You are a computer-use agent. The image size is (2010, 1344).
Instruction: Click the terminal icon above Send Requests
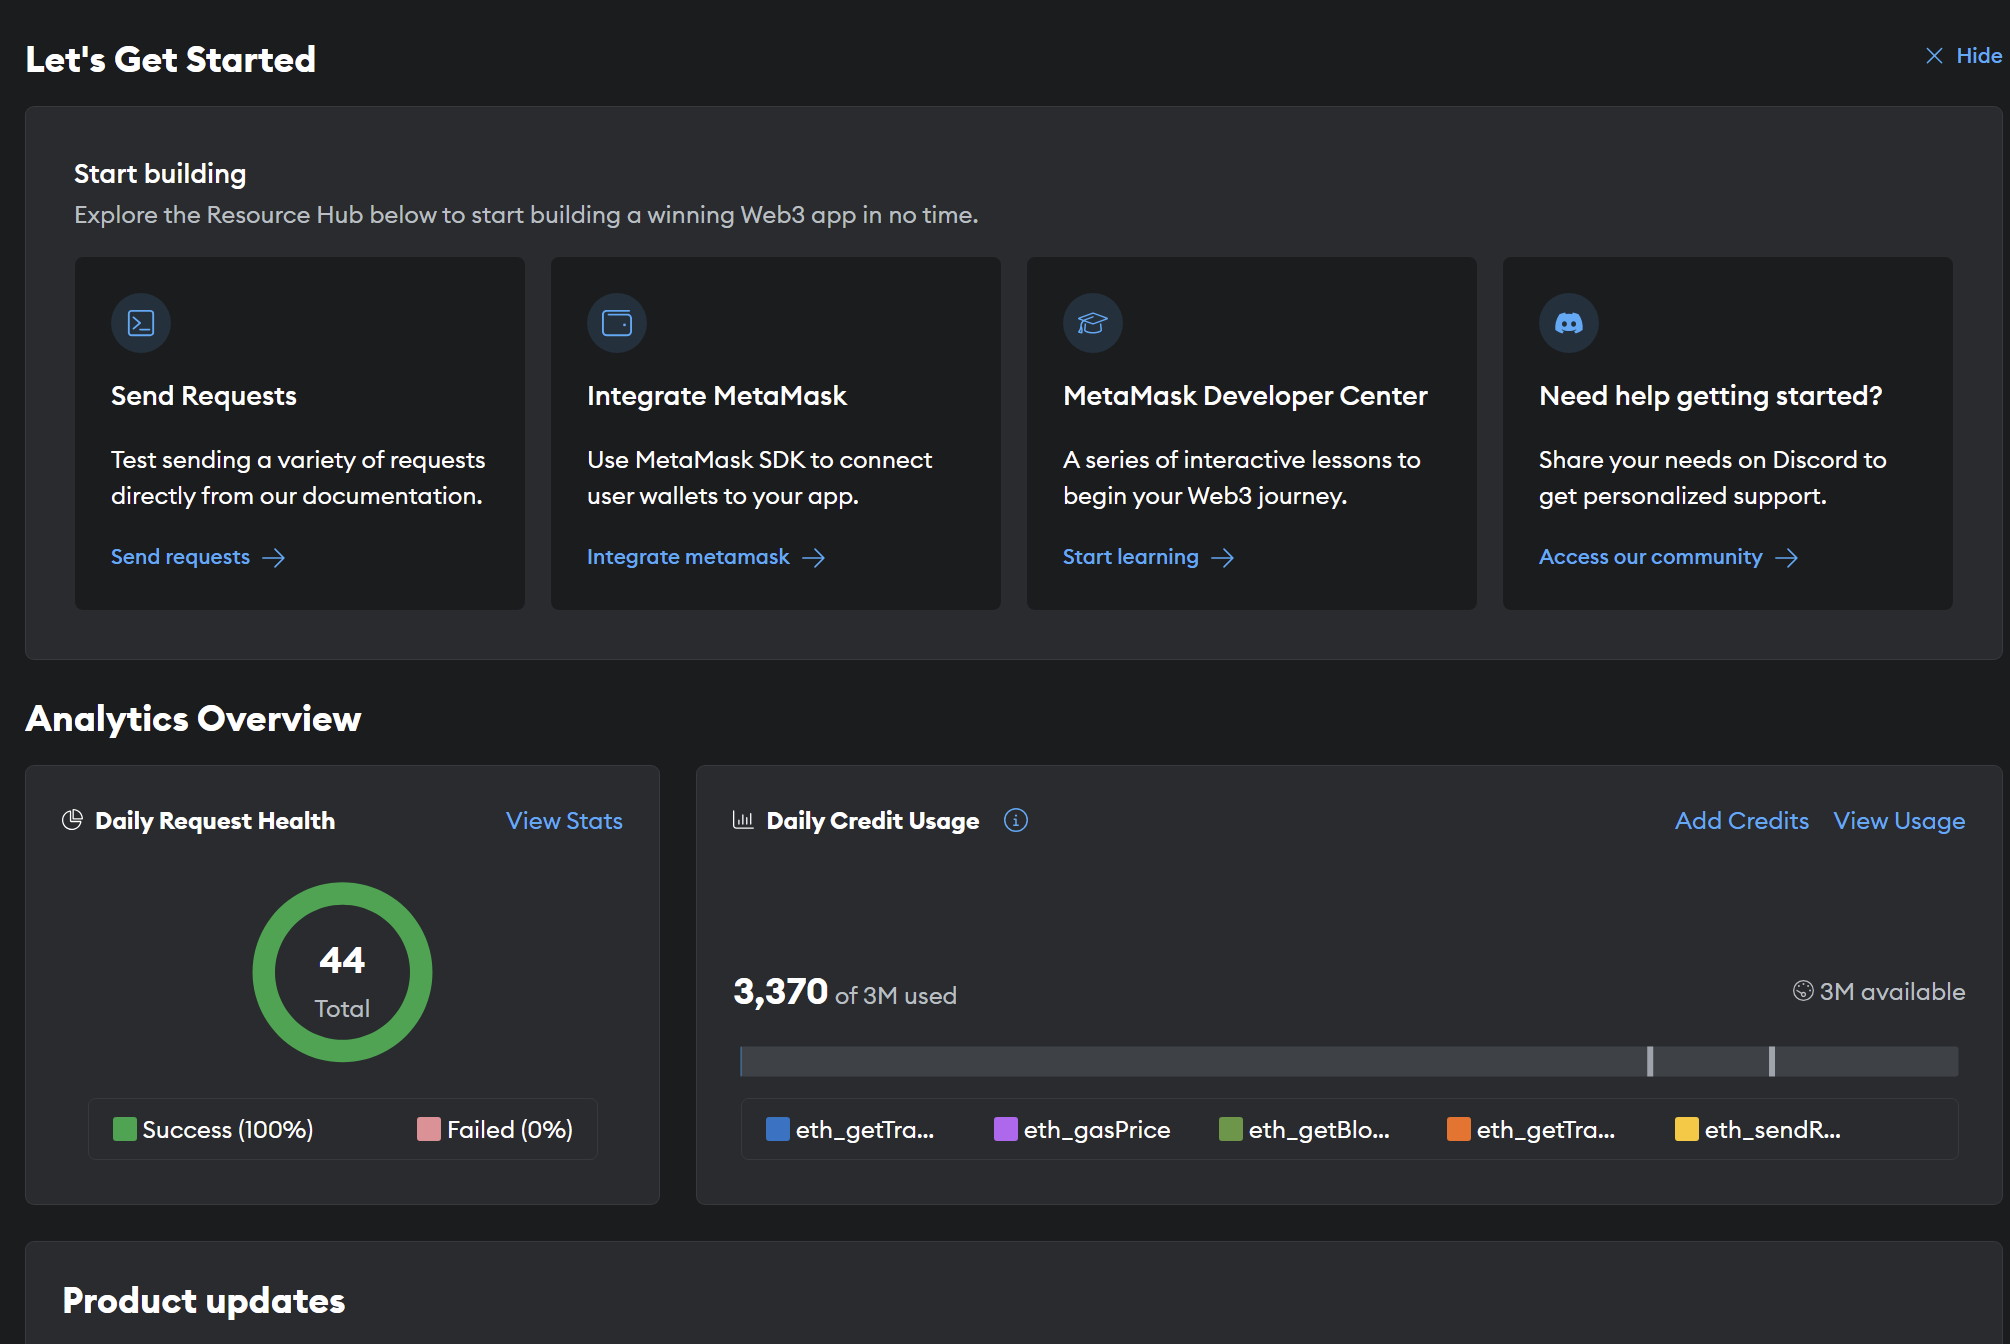pos(141,323)
